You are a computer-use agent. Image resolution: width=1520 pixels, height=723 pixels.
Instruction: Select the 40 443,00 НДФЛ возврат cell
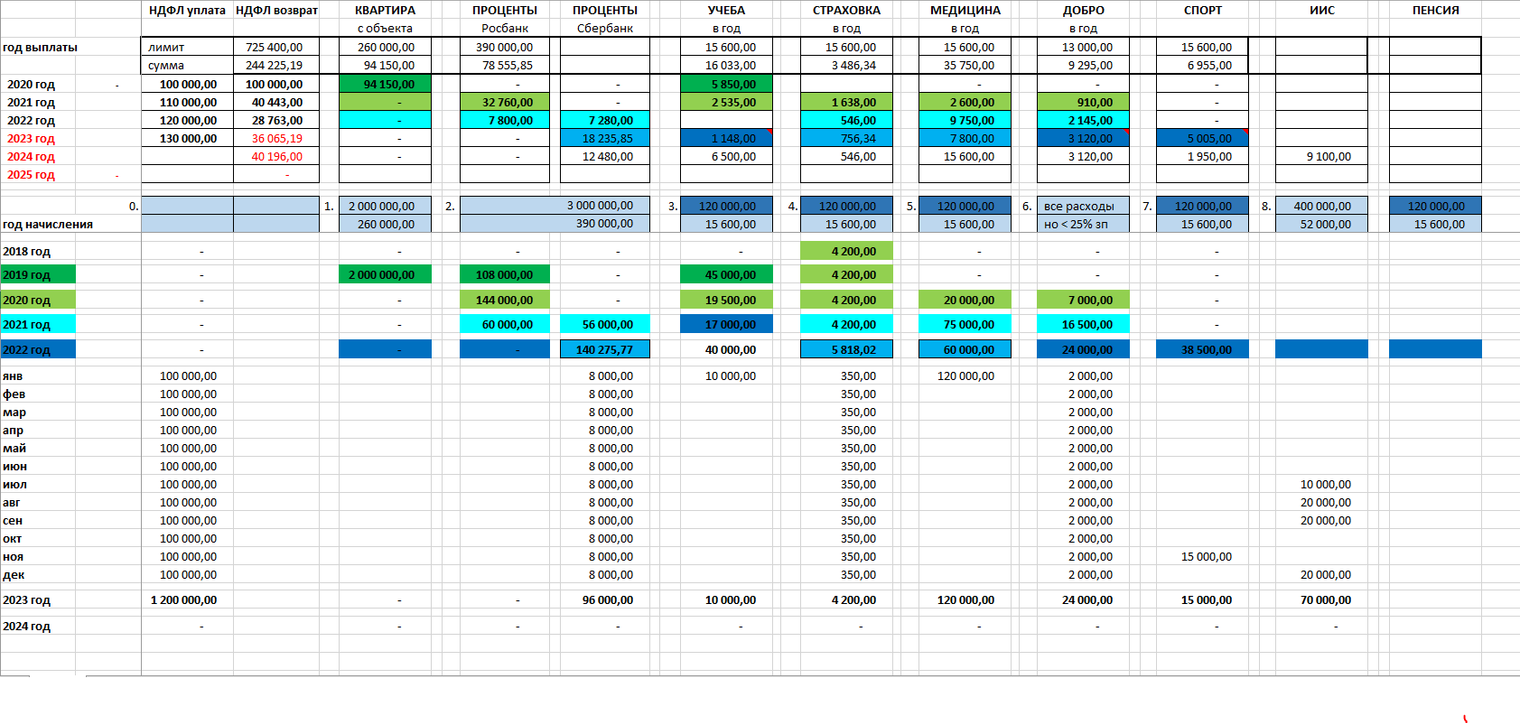coord(276,102)
